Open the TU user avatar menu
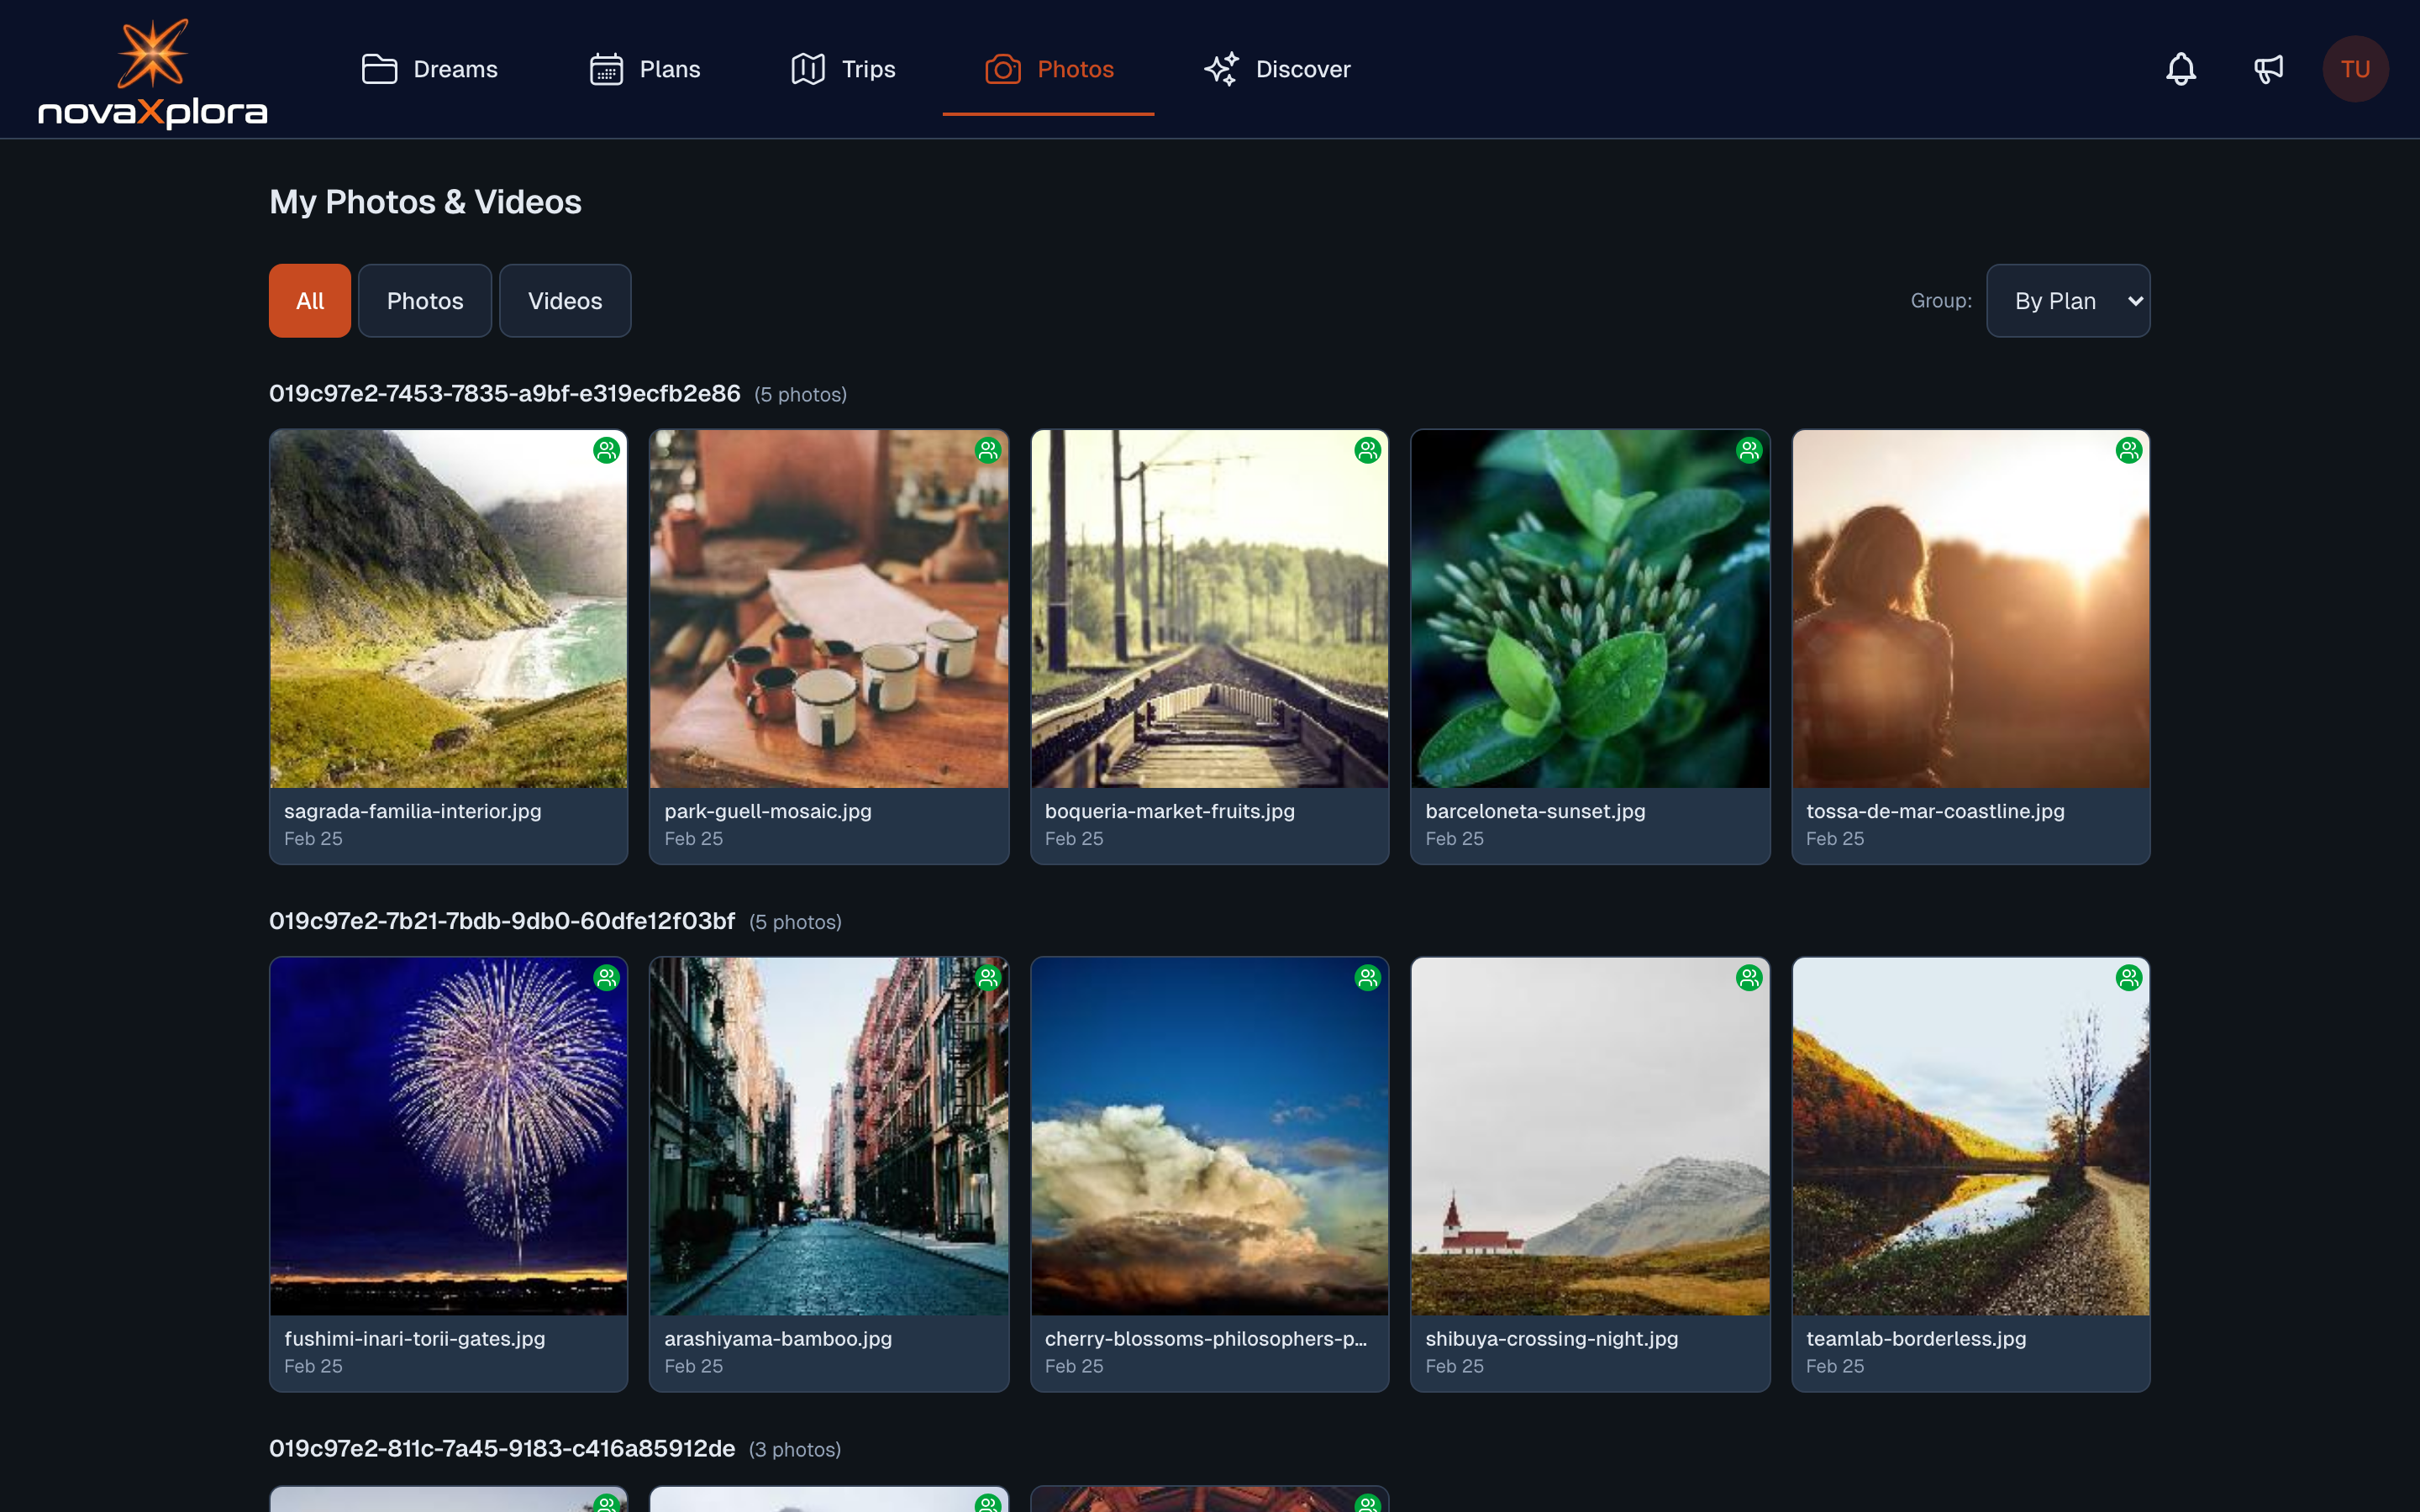The height and width of the screenshot is (1512, 2420). click(x=2354, y=69)
